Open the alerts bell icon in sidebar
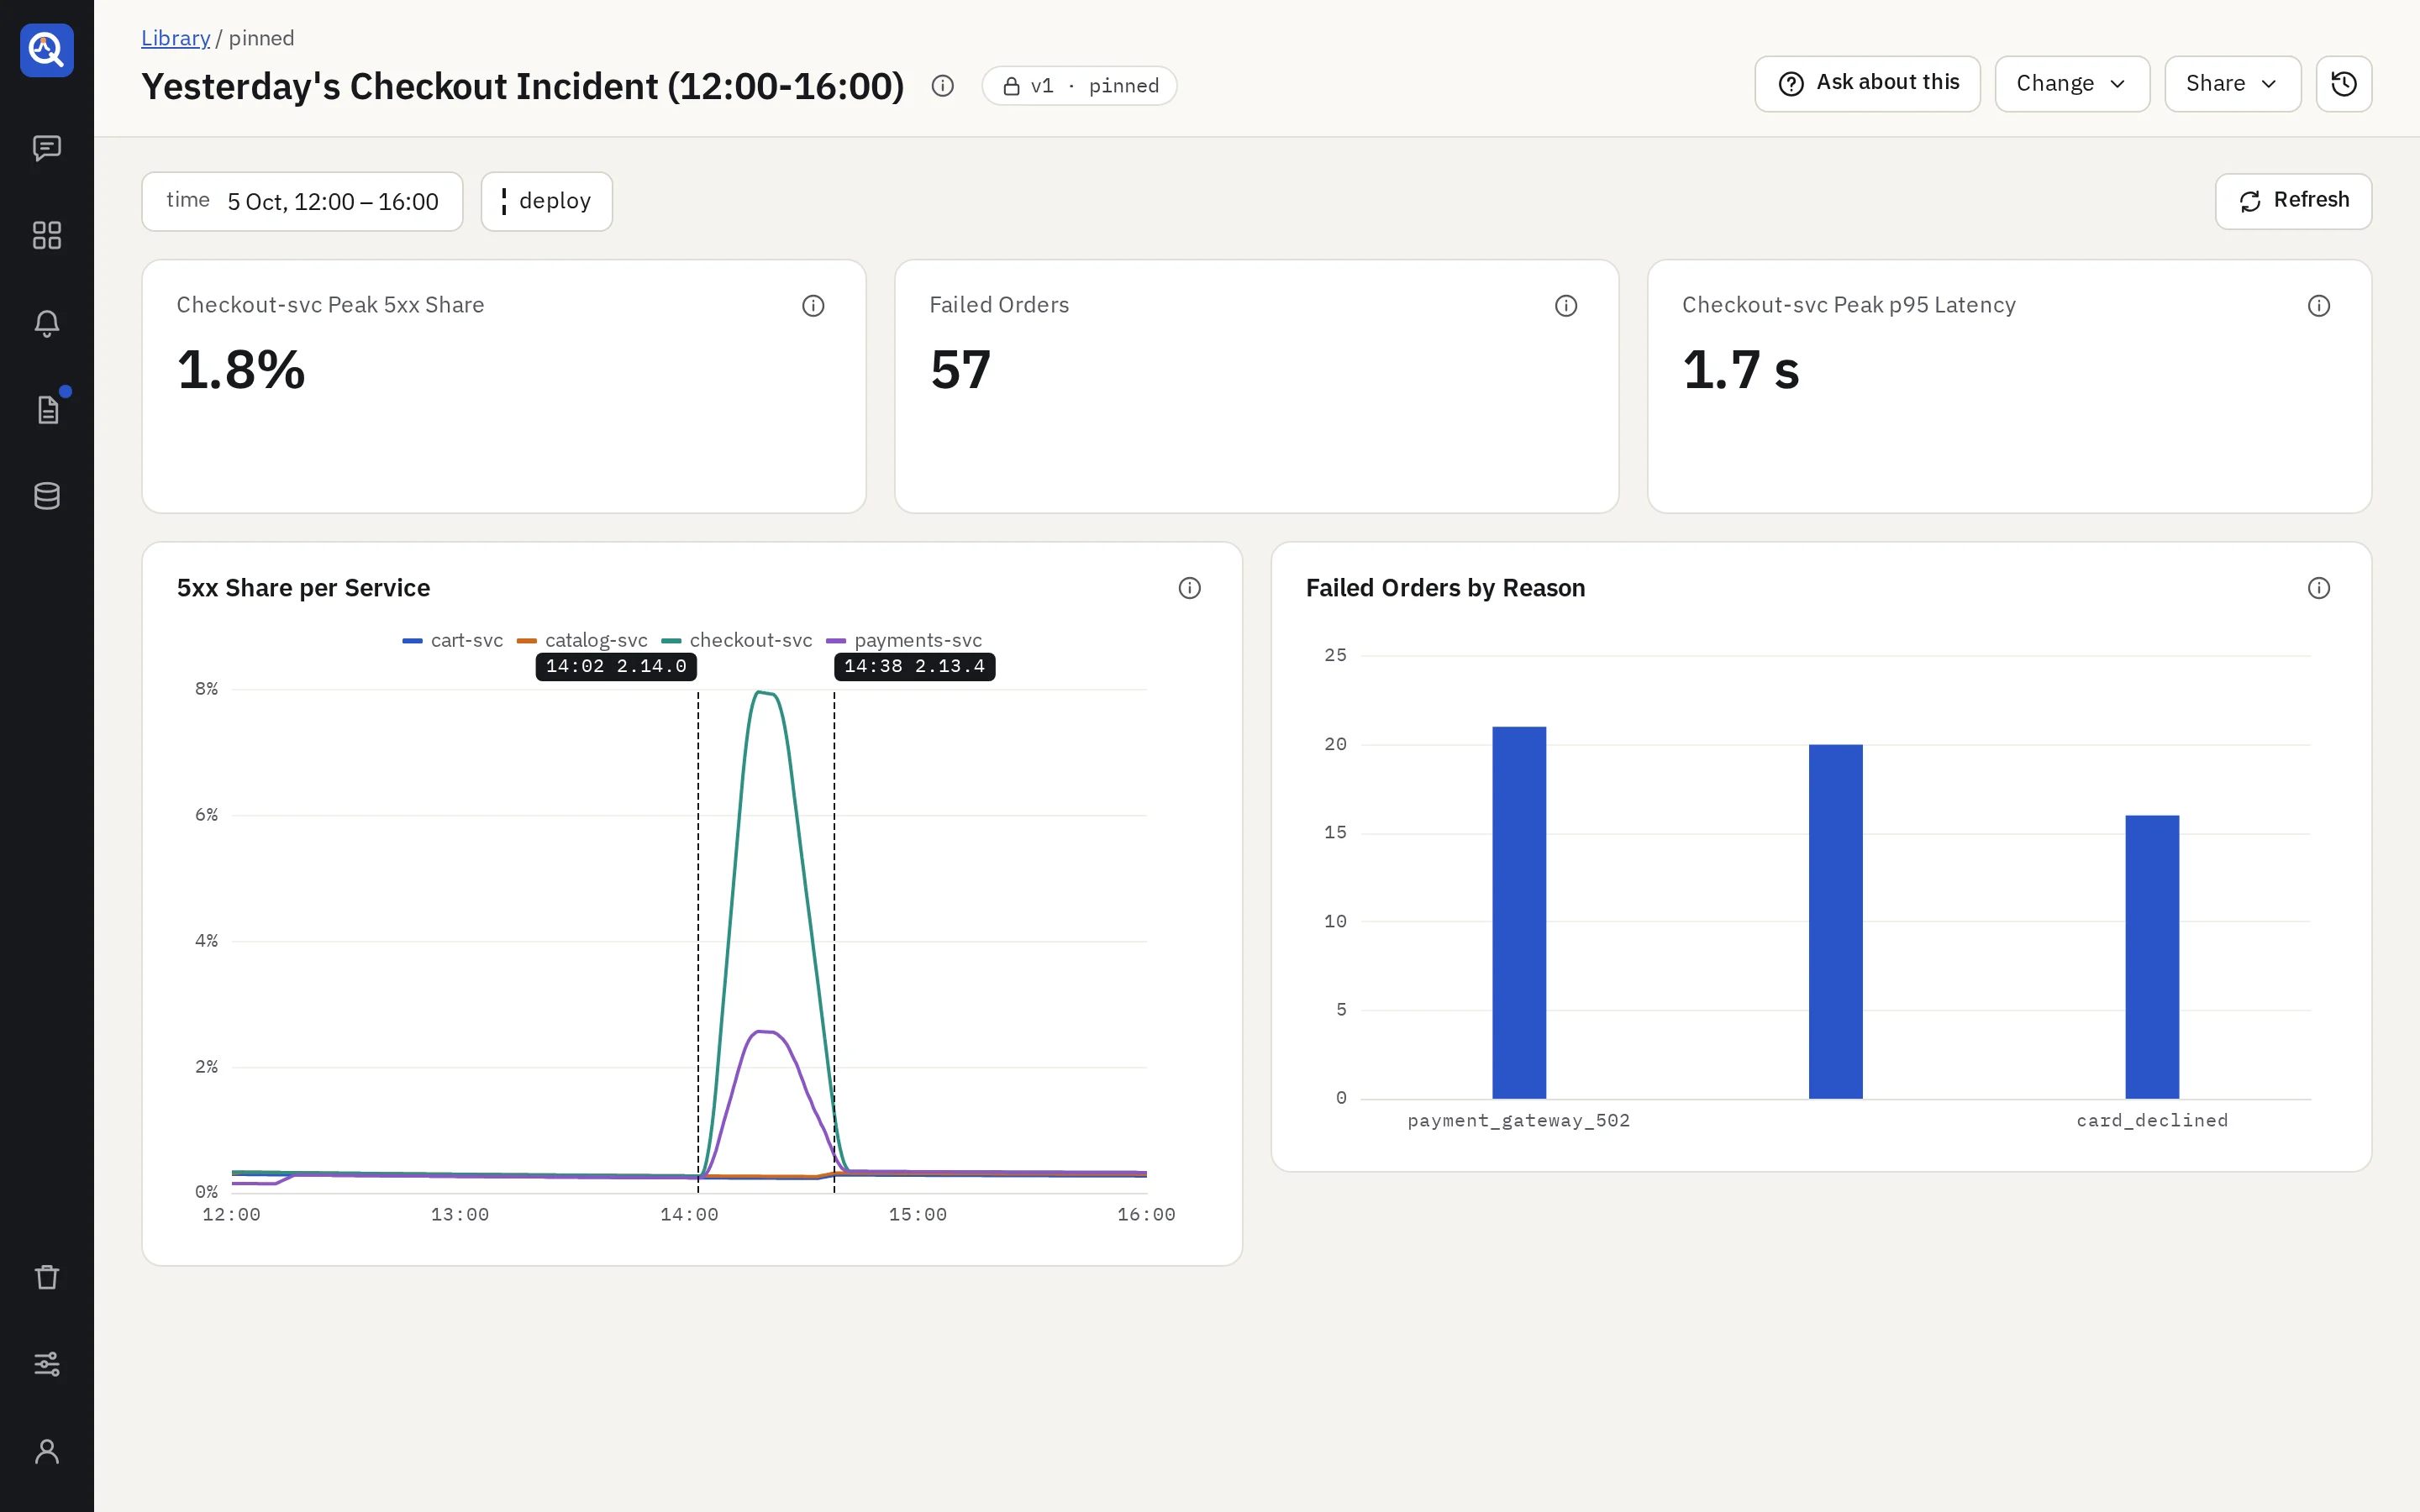The image size is (2420, 1512). tap(47, 323)
